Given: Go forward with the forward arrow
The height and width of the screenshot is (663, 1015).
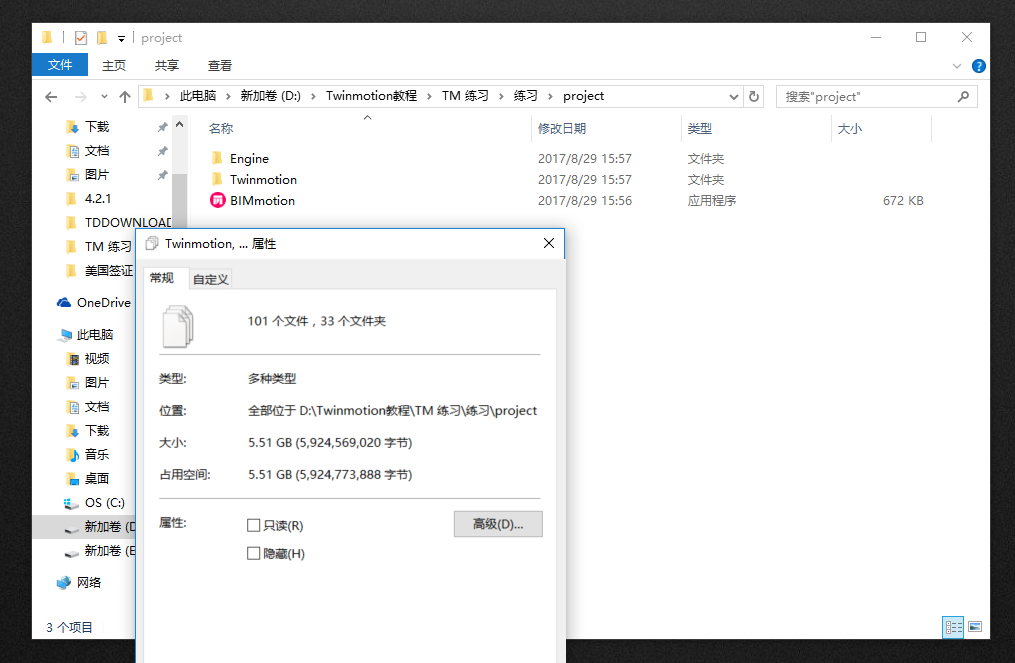Looking at the screenshot, I should [80, 96].
